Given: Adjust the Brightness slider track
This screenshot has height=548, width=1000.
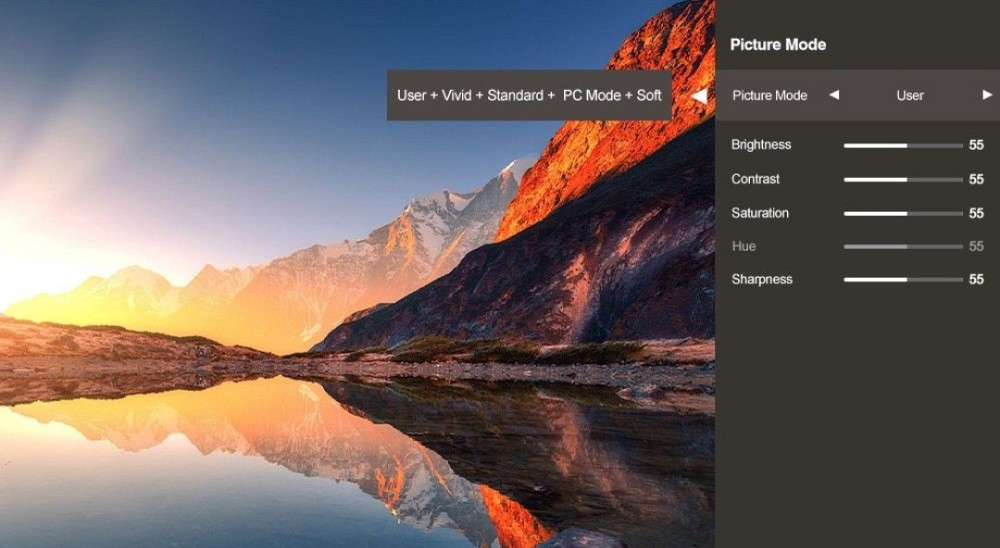Looking at the screenshot, I should [x=903, y=145].
